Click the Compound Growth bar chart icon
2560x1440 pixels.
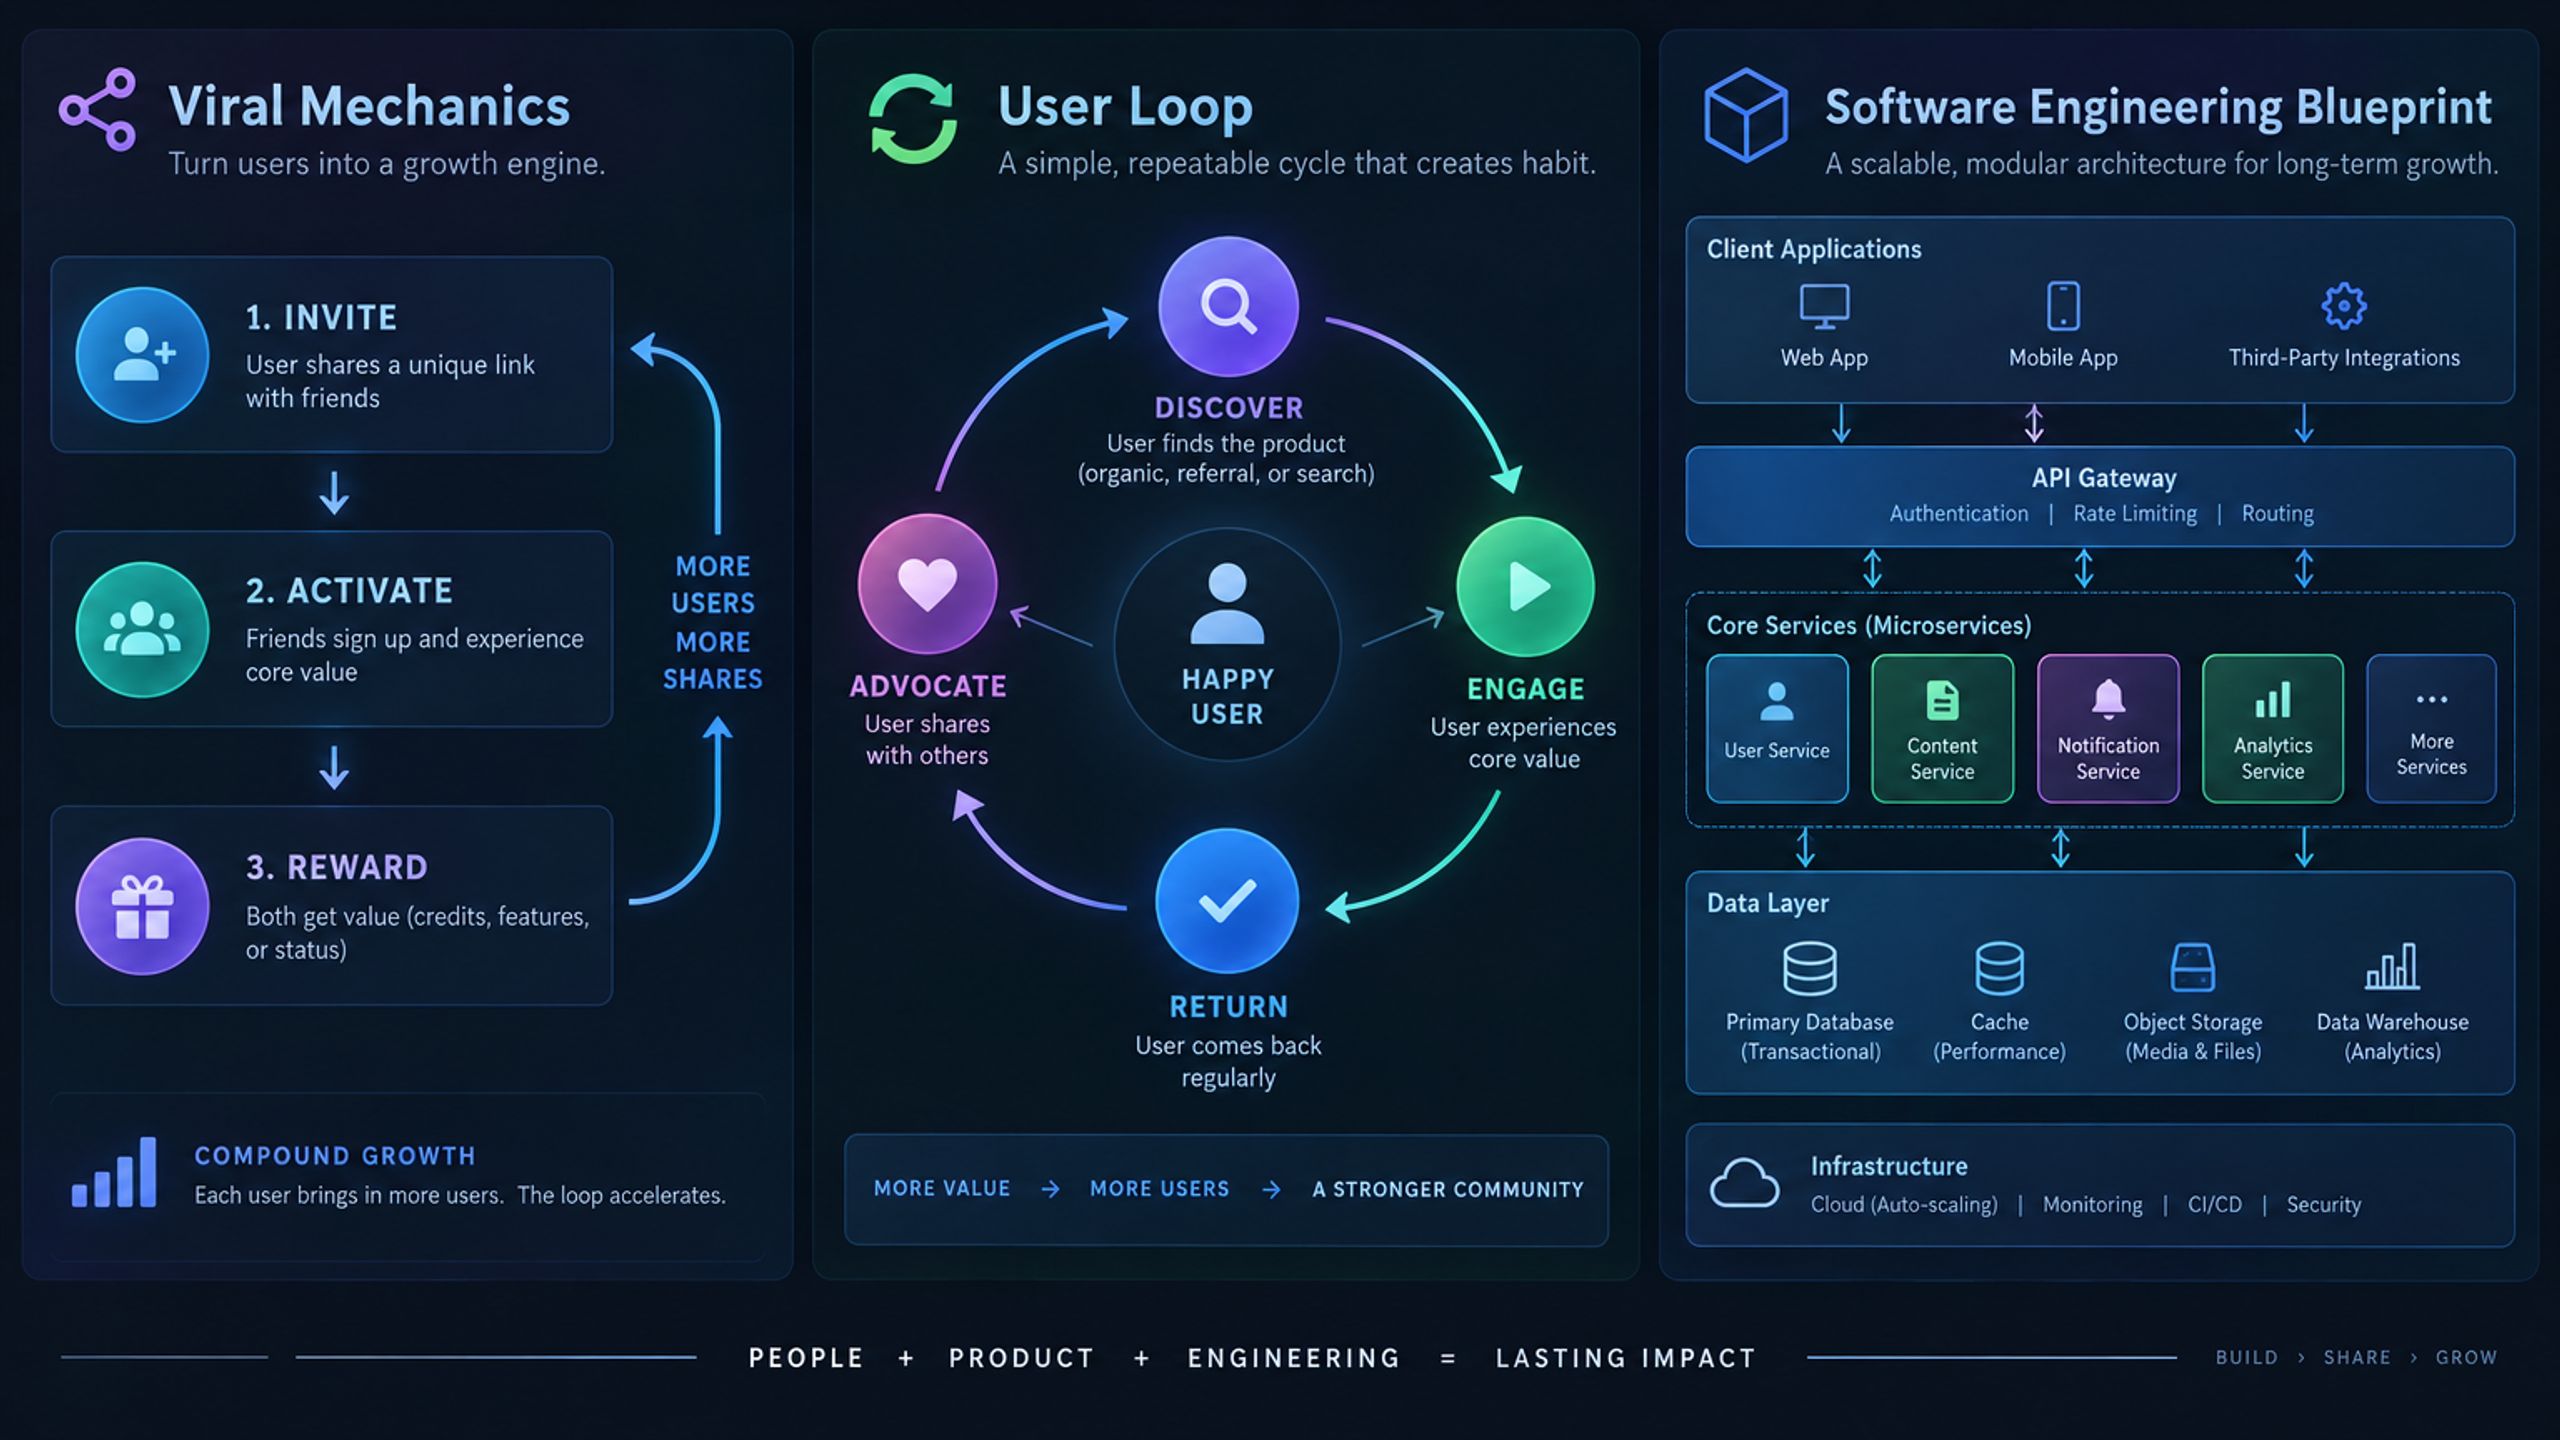point(114,1172)
